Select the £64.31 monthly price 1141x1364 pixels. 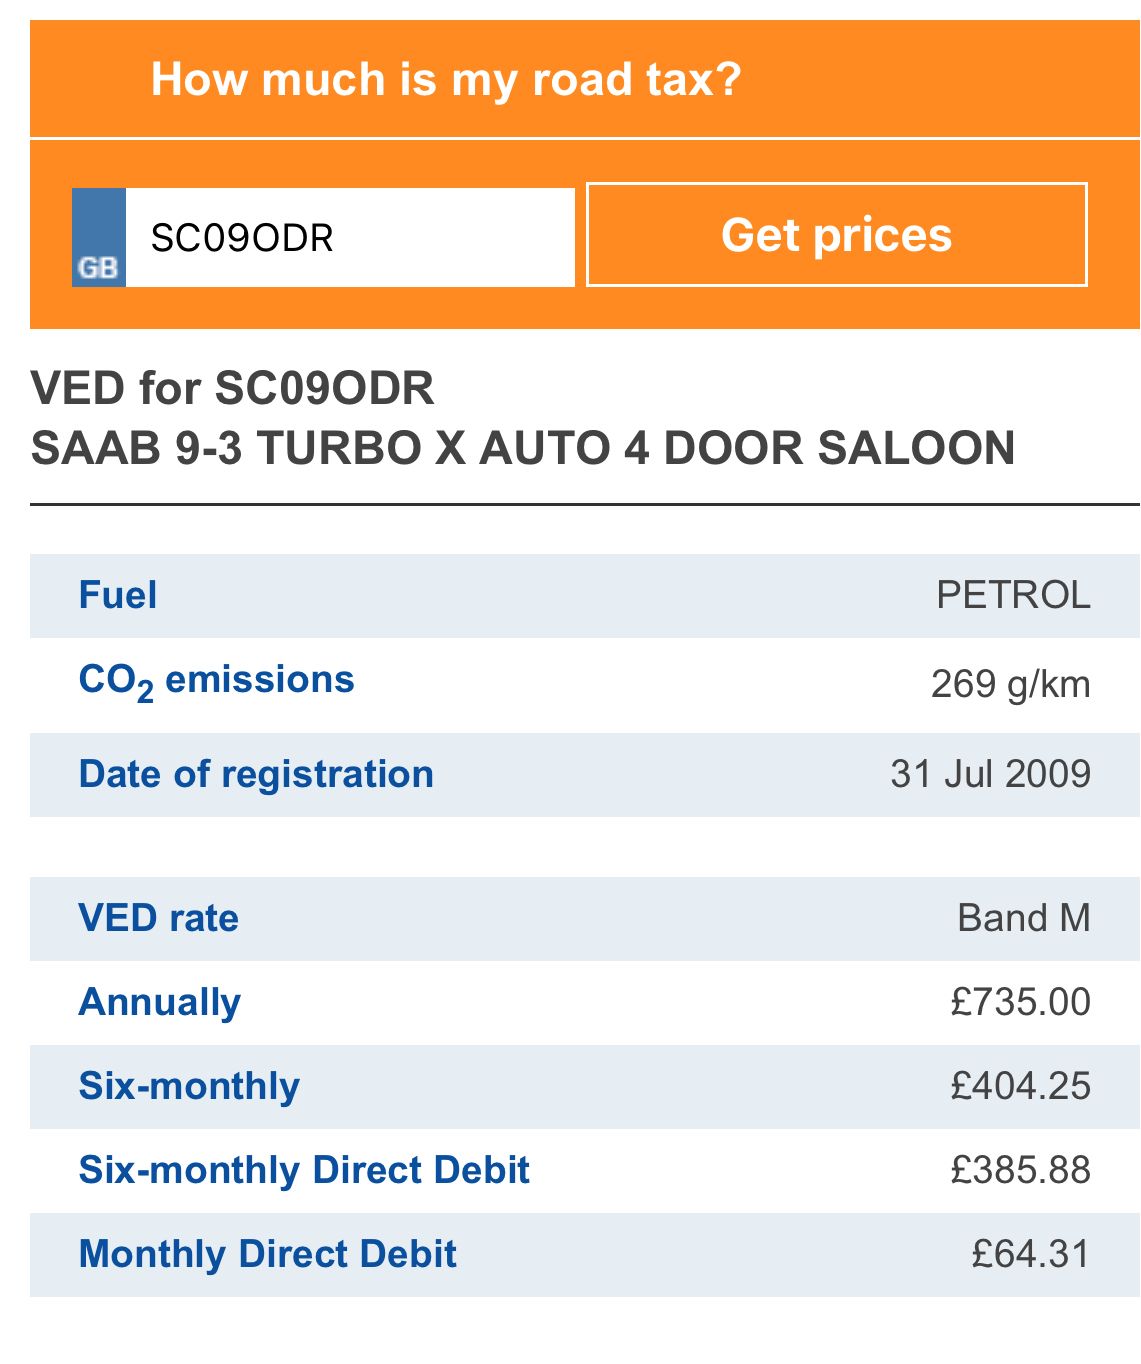(1031, 1255)
